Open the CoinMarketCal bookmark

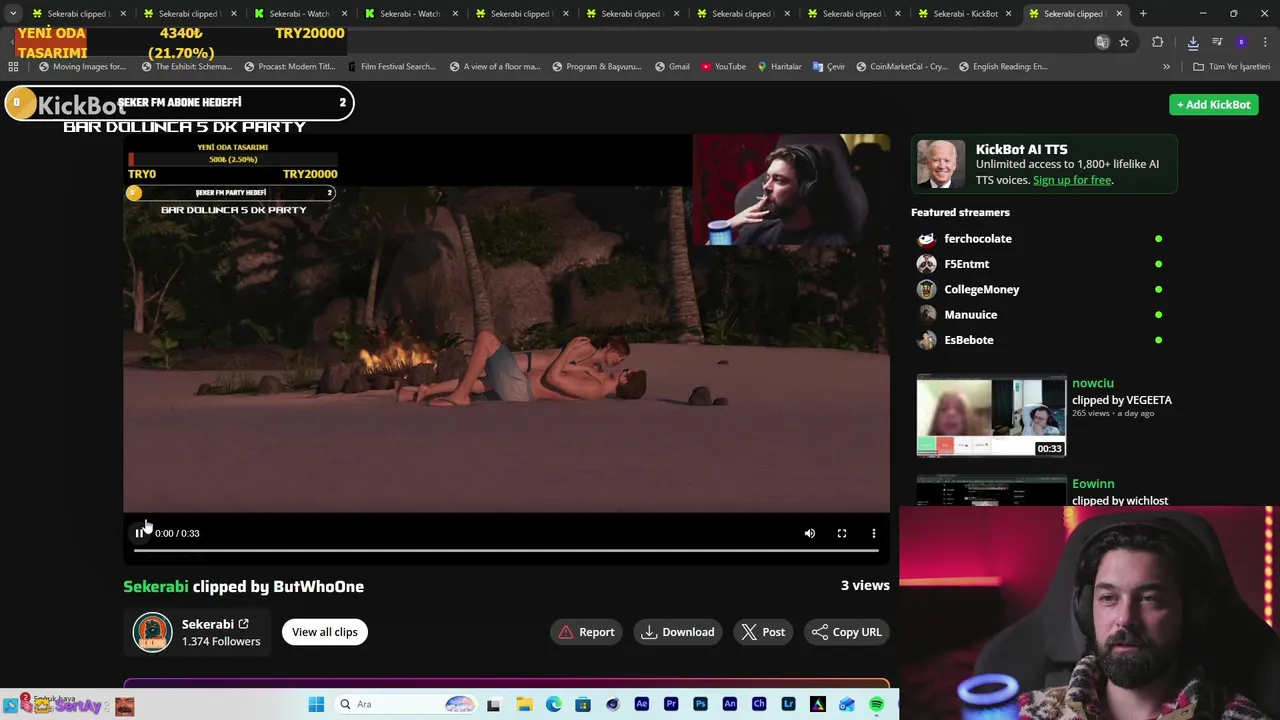click(901, 67)
